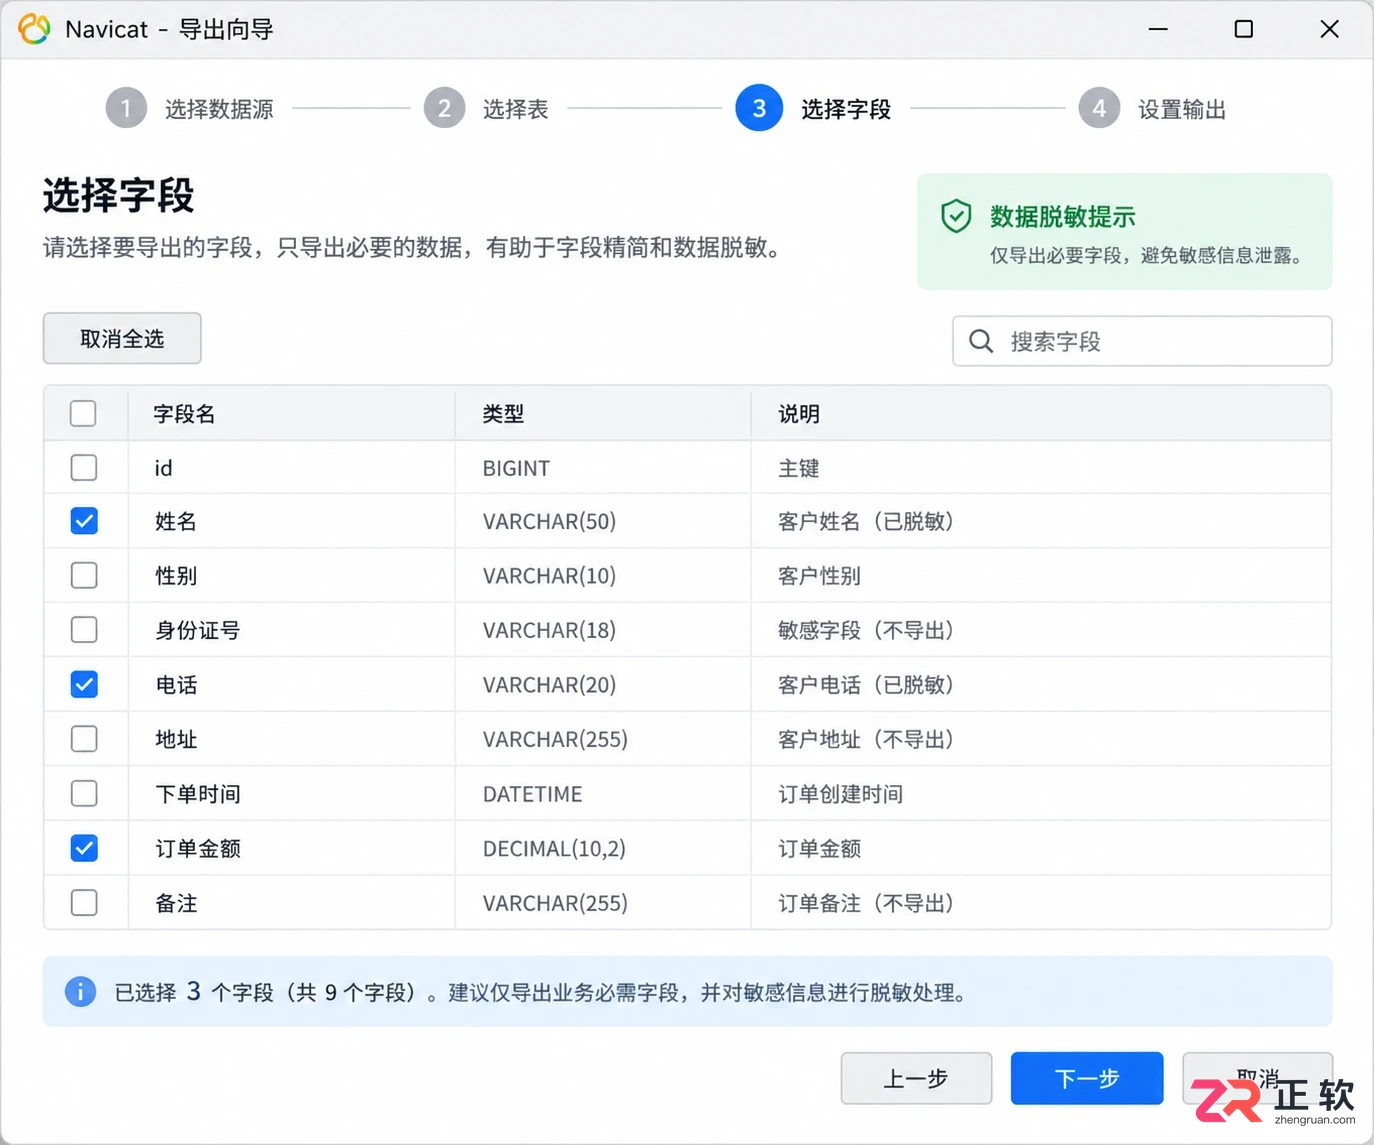
Task: Click 敏感字段（不导出） description cell
Action: pos(866,630)
